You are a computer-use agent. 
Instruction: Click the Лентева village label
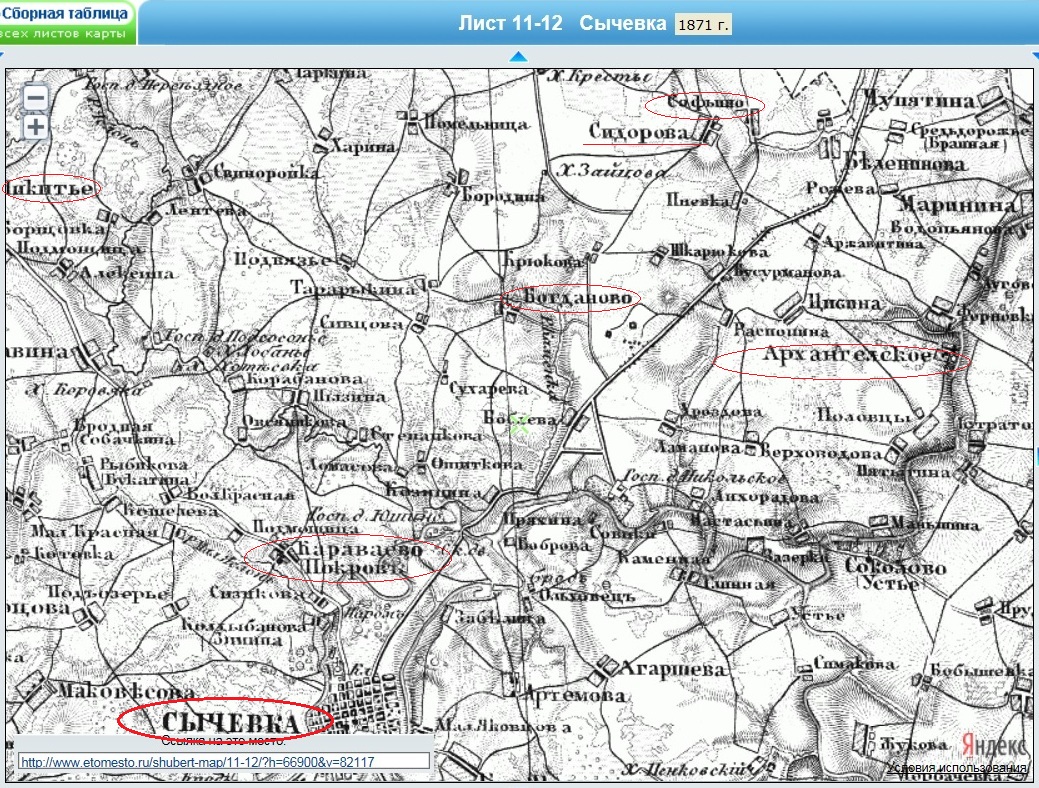click(205, 209)
